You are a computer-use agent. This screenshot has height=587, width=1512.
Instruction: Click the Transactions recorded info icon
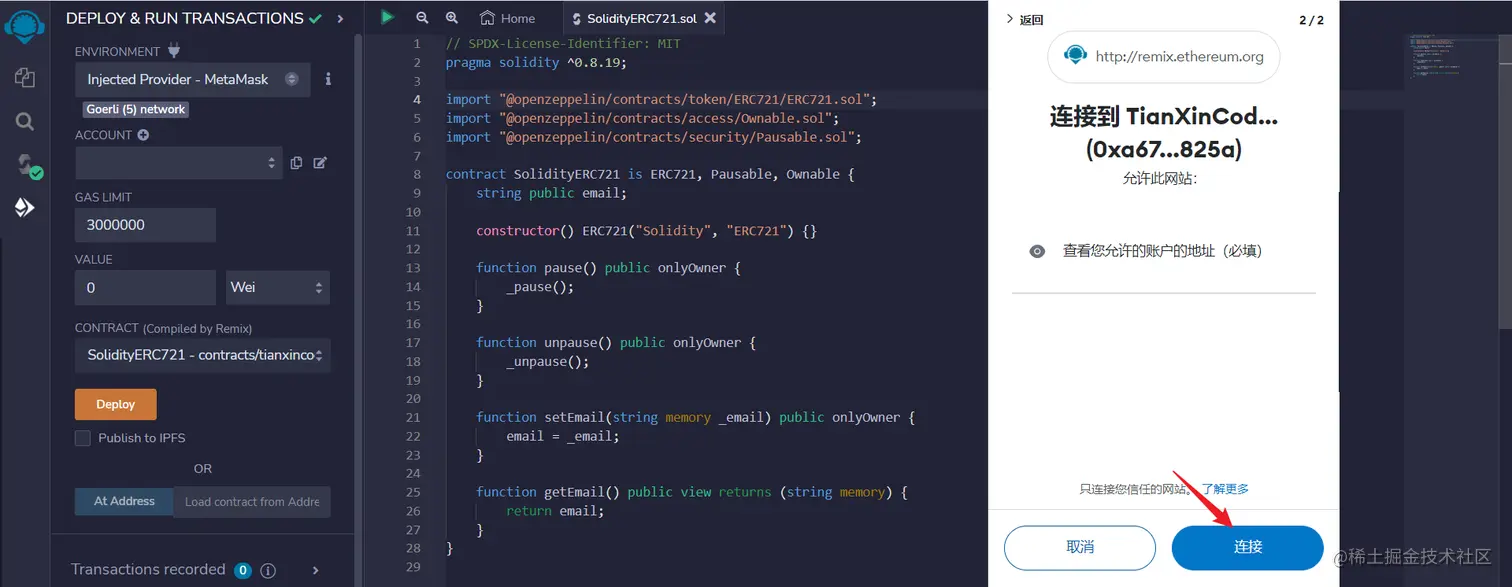[x=268, y=571]
